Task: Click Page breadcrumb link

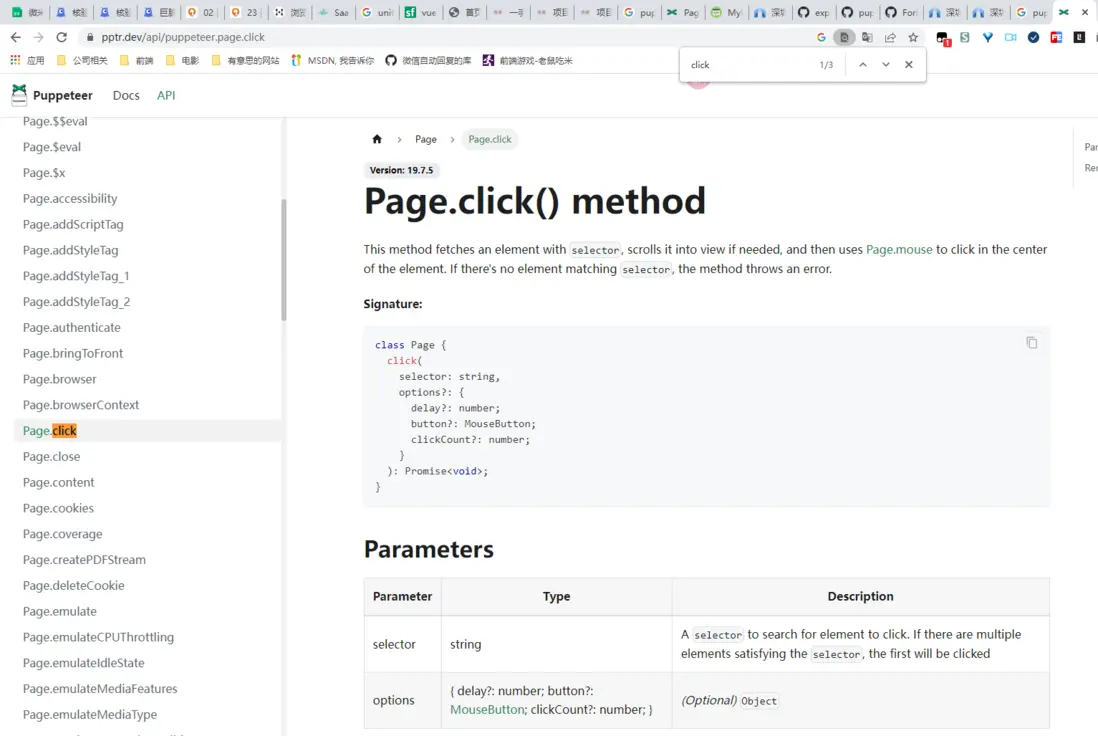Action: coord(426,139)
